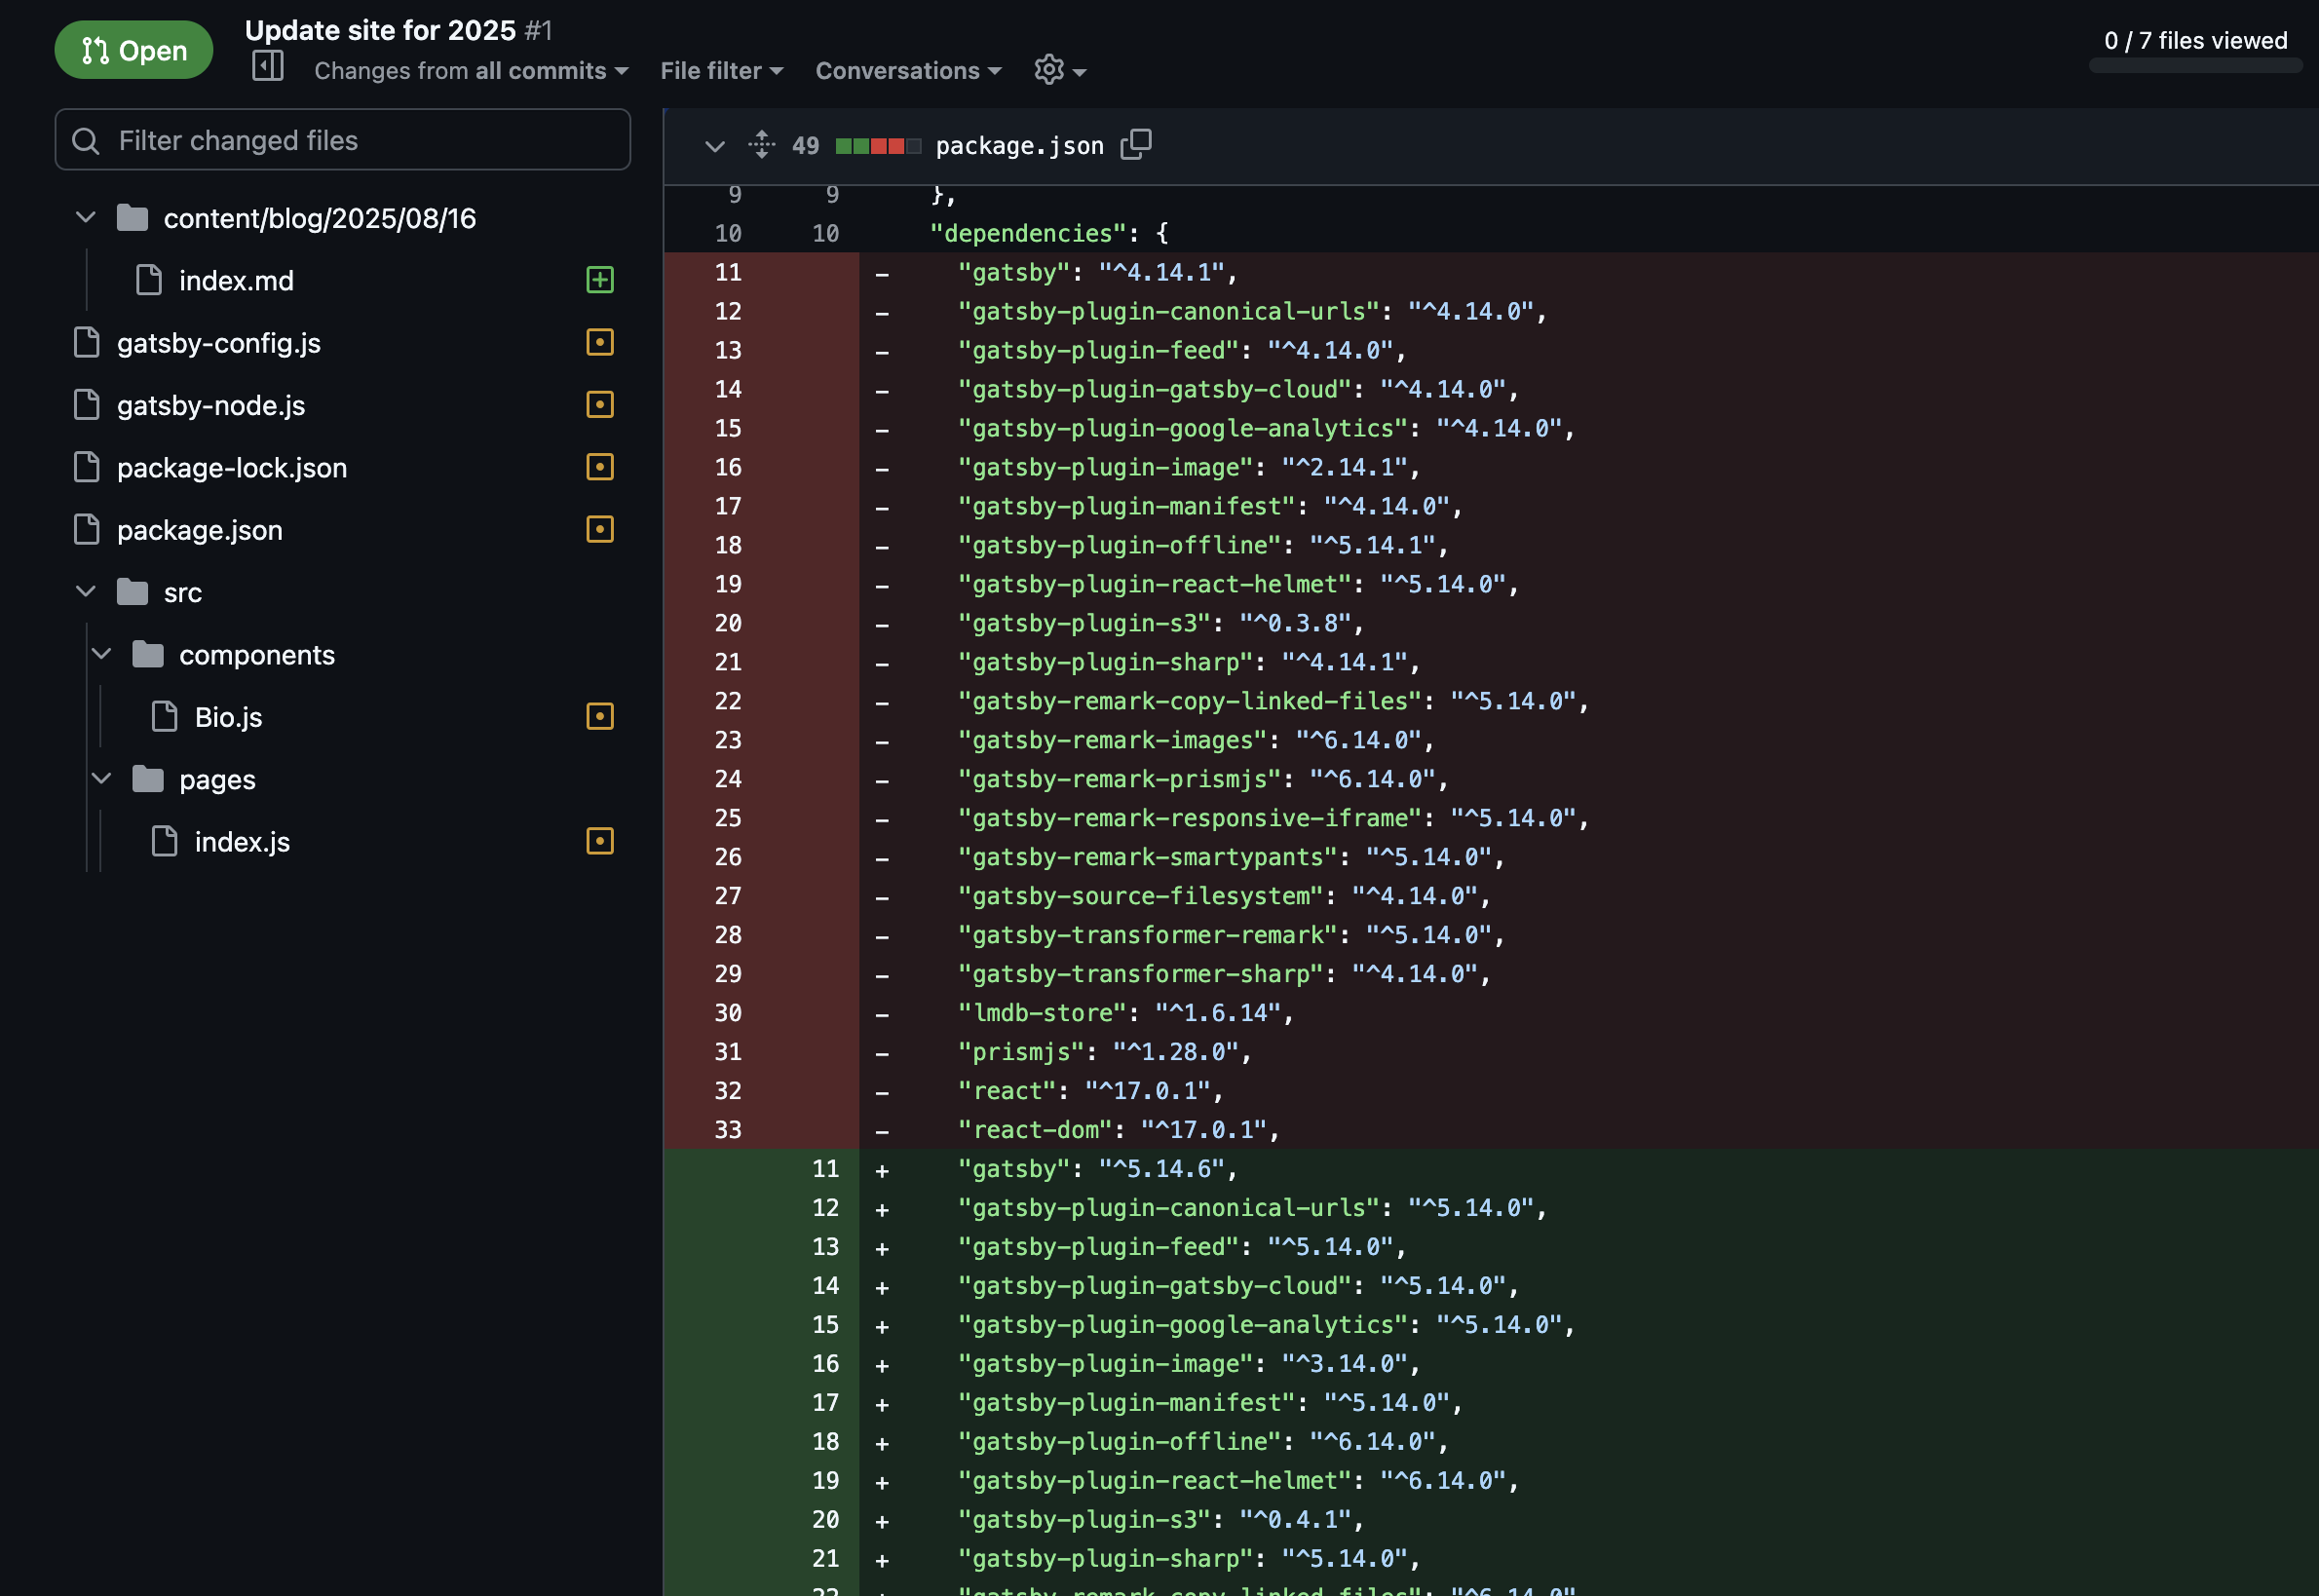Copy package.json file path icon
2319x1596 pixels.
pyautogui.click(x=1136, y=145)
